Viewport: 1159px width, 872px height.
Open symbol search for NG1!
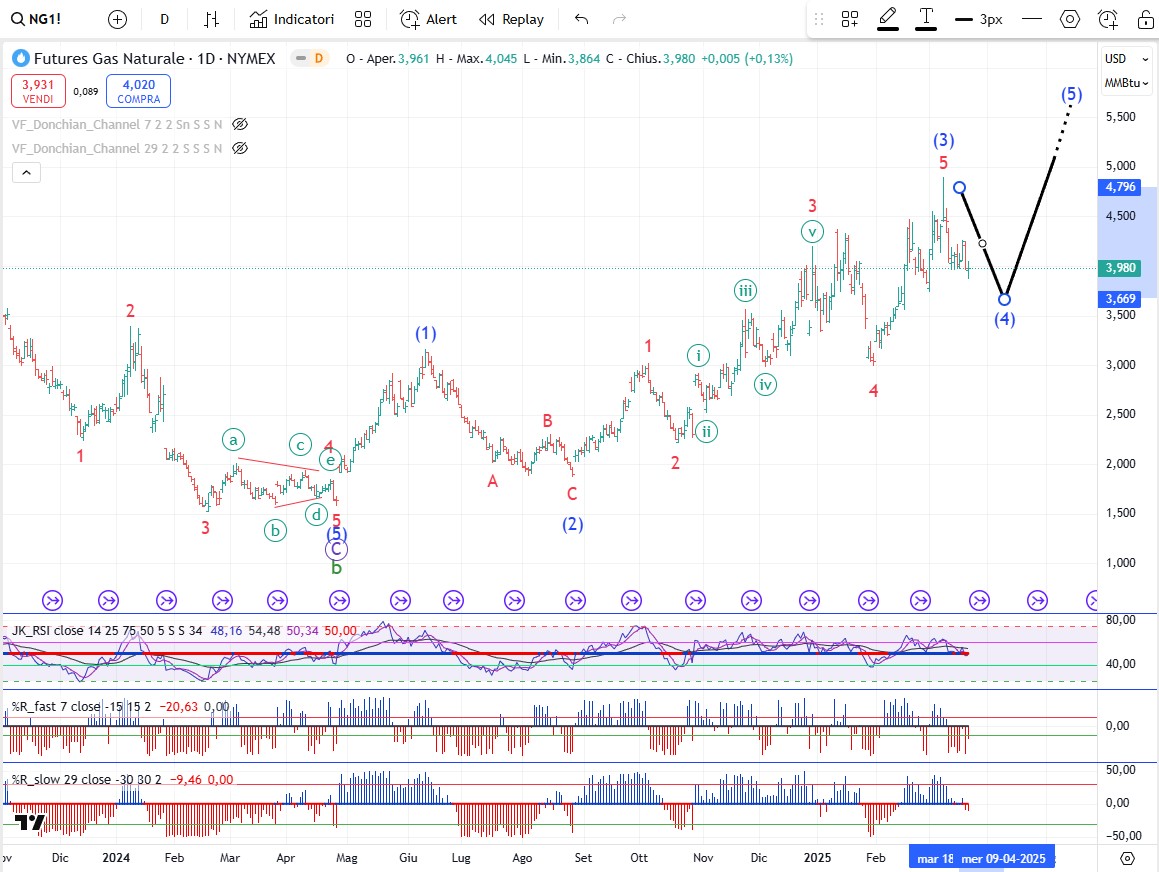pyautogui.click(x=36, y=19)
